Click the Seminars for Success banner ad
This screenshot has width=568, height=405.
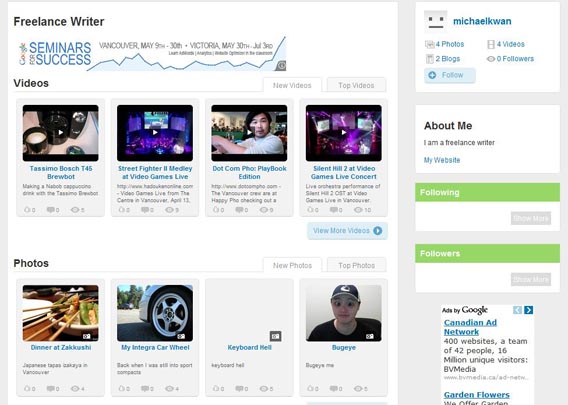point(152,53)
